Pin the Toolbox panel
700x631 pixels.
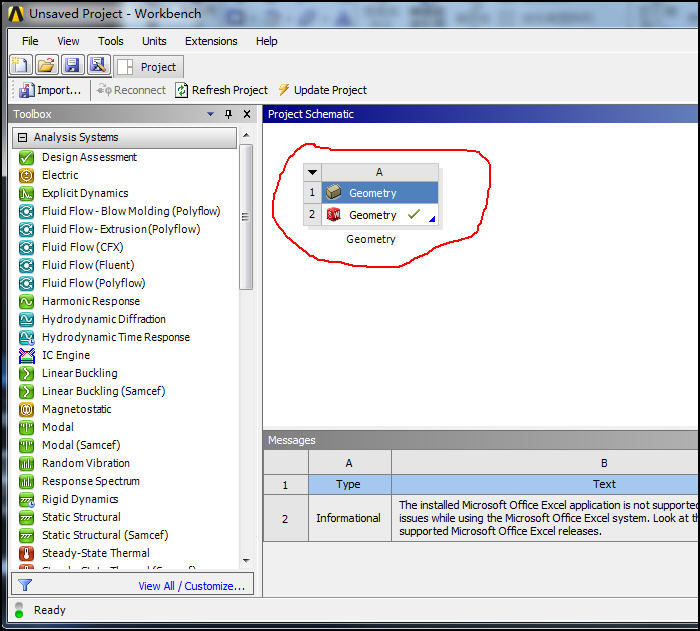point(228,114)
